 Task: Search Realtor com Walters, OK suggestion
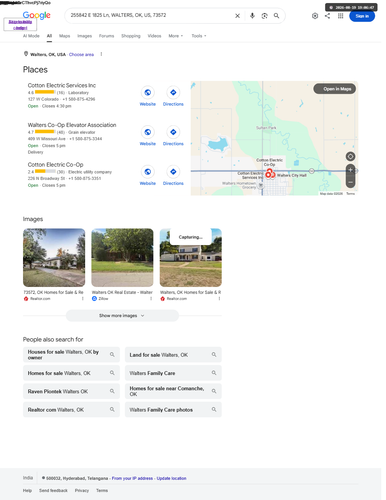(x=71, y=410)
